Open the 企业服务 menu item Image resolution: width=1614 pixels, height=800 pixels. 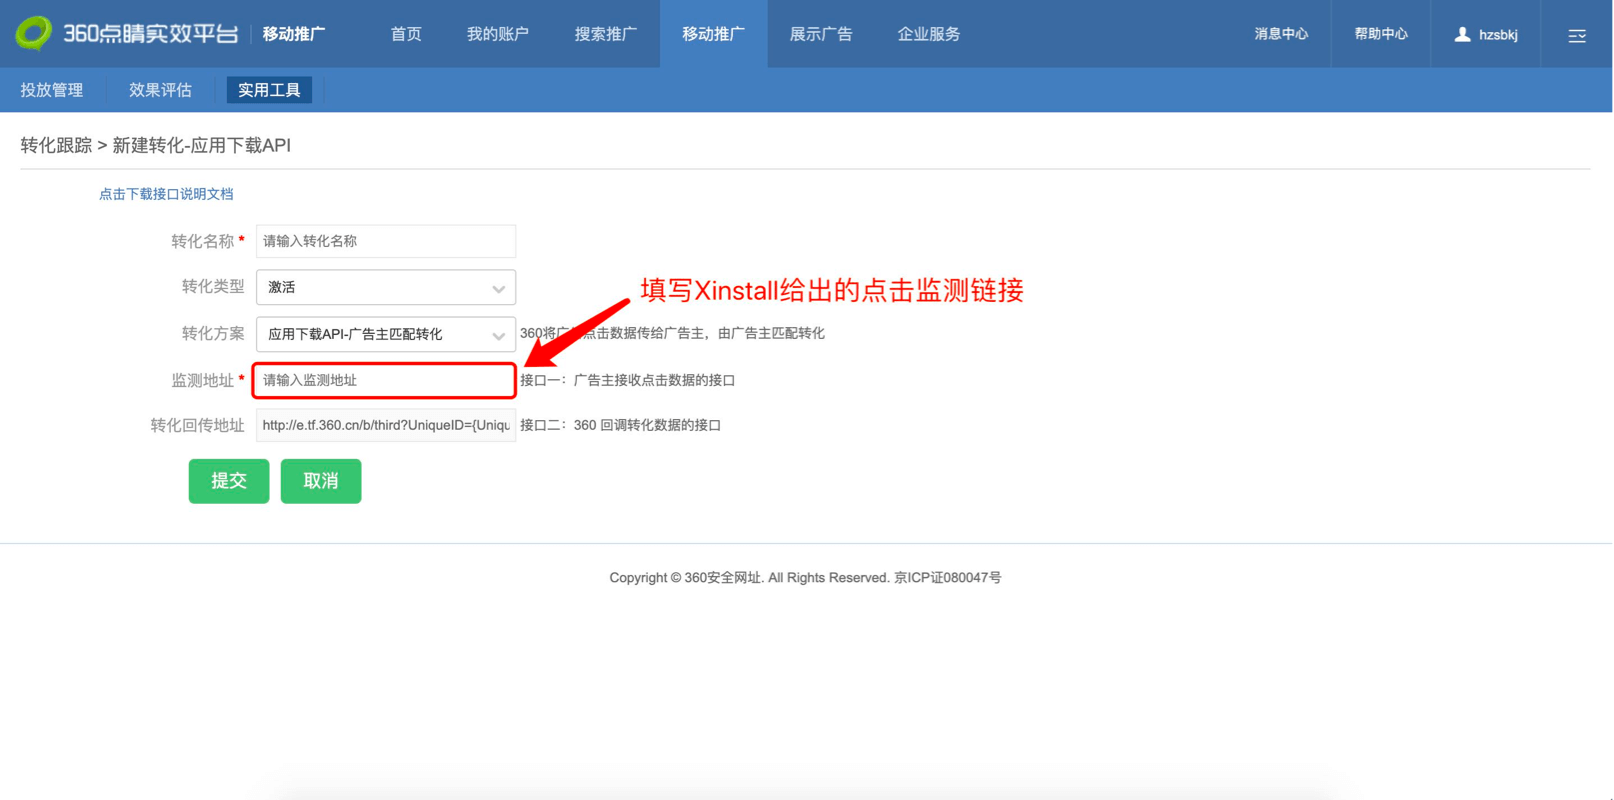929,34
